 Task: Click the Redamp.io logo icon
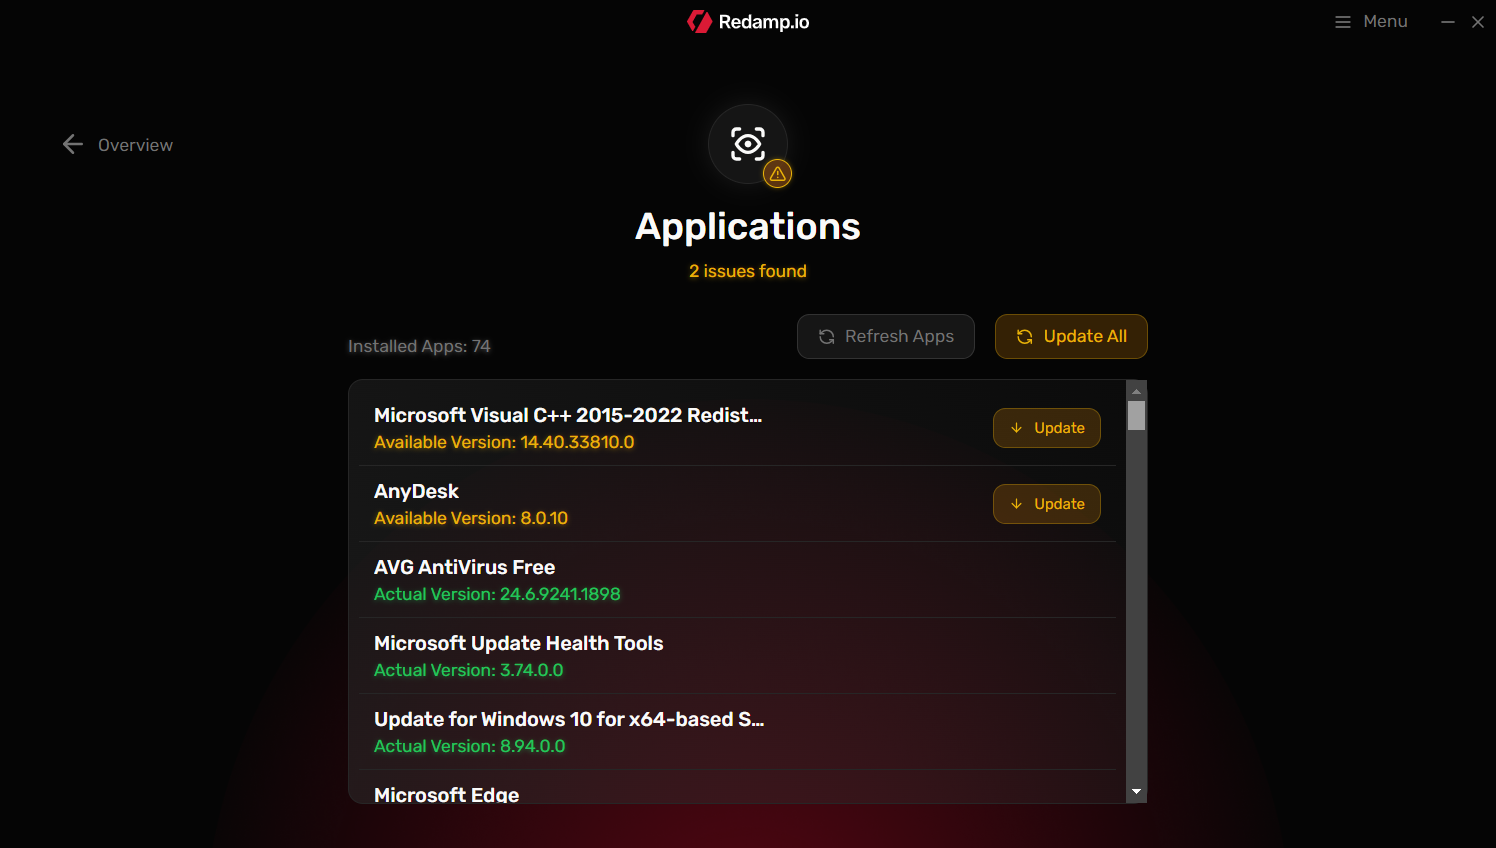[699, 21]
